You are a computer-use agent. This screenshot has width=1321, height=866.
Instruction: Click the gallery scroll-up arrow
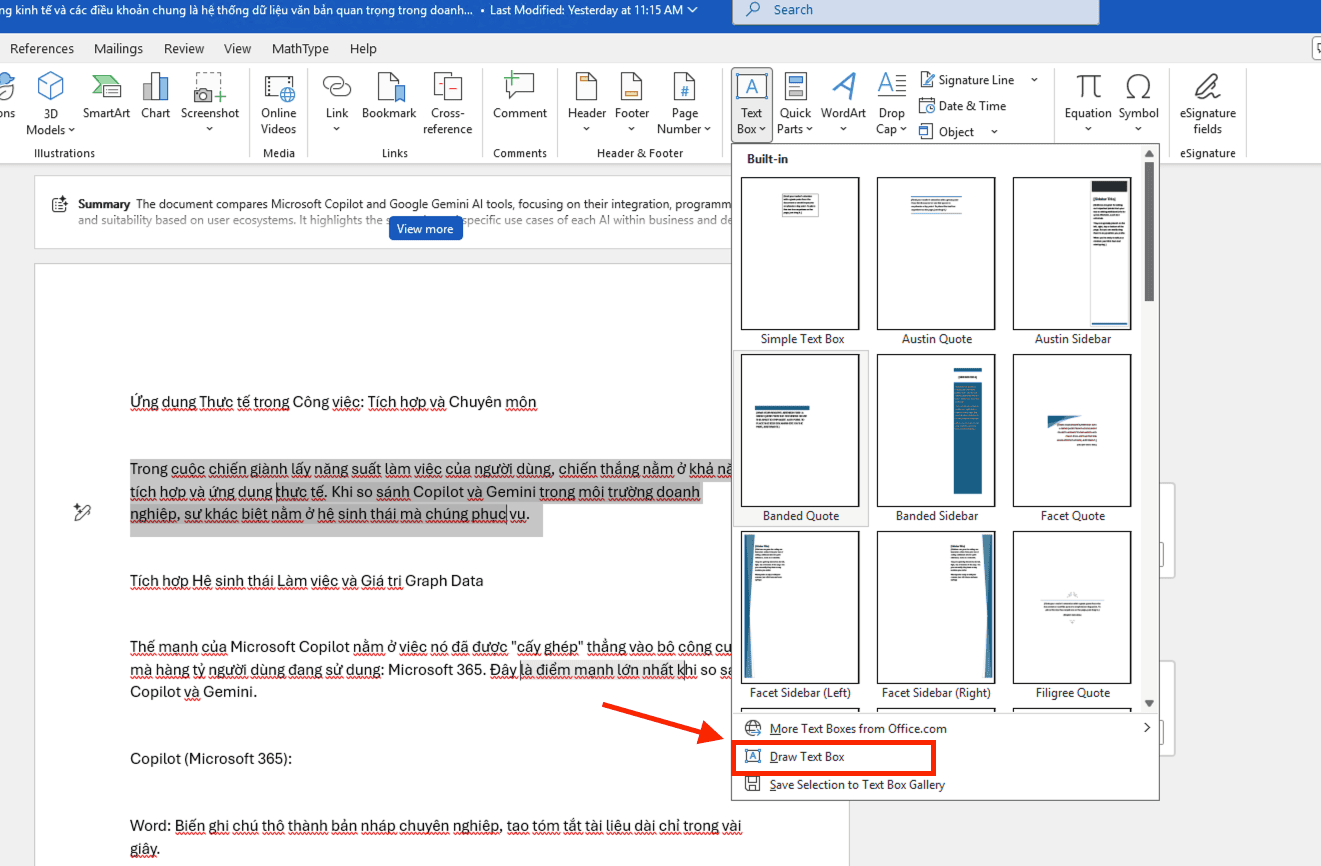coord(1149,154)
